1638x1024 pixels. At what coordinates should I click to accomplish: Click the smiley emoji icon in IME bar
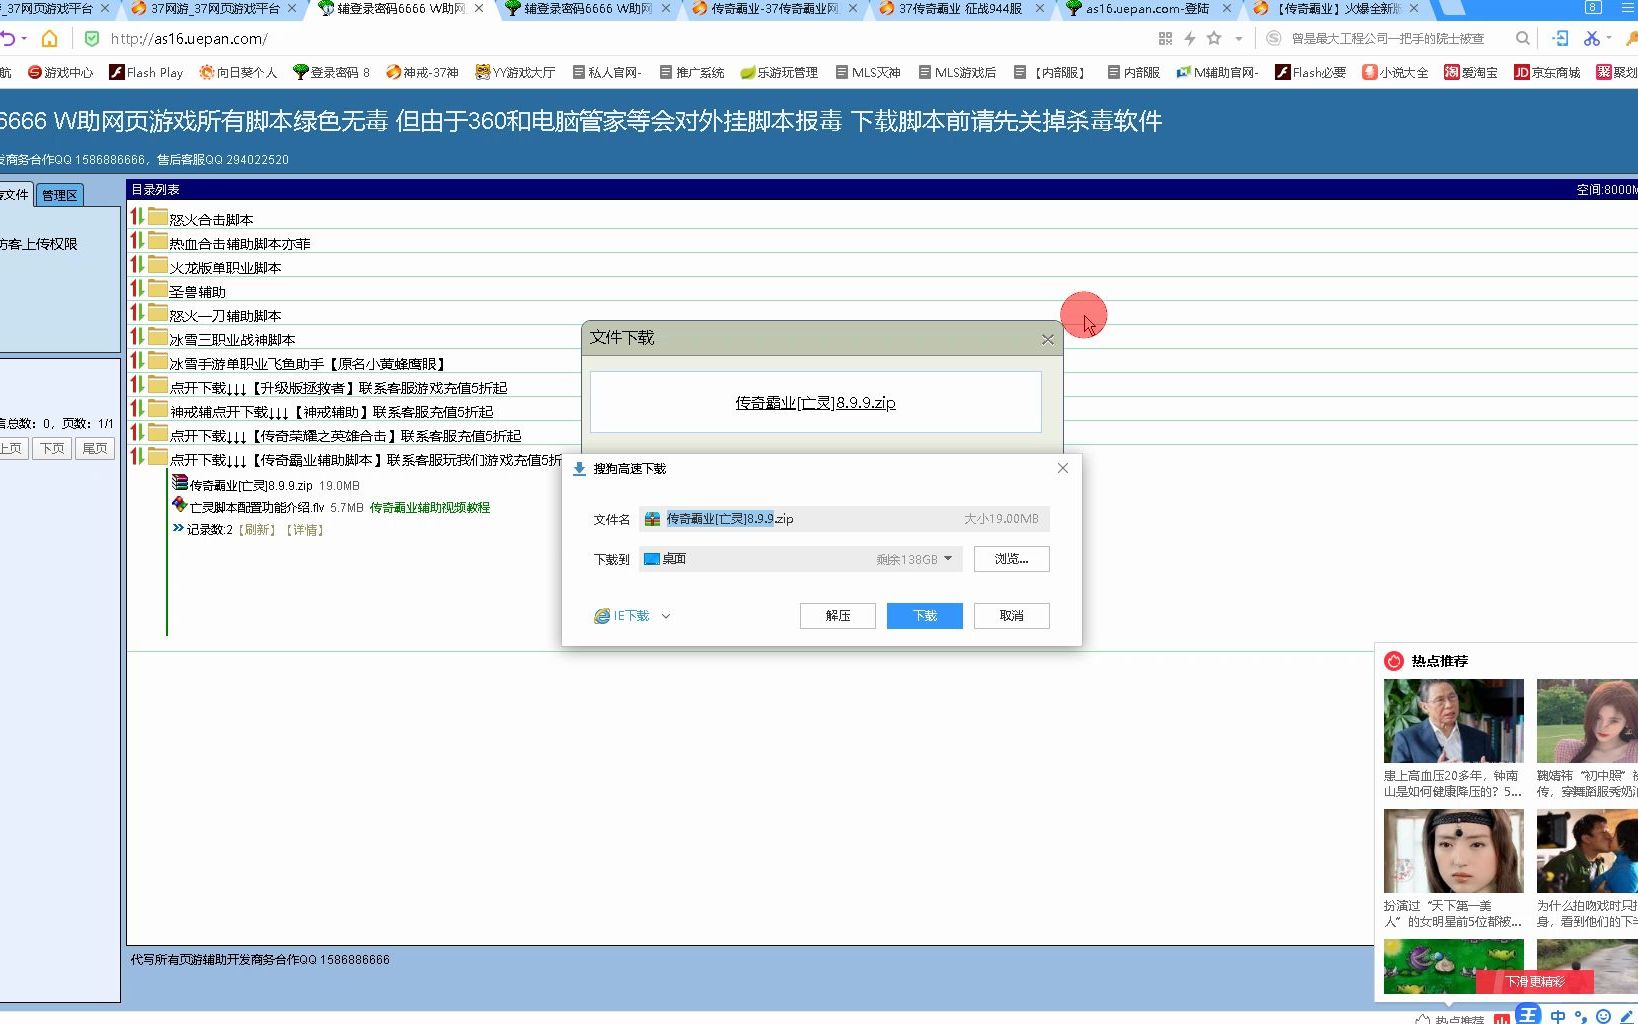coord(1603,1017)
